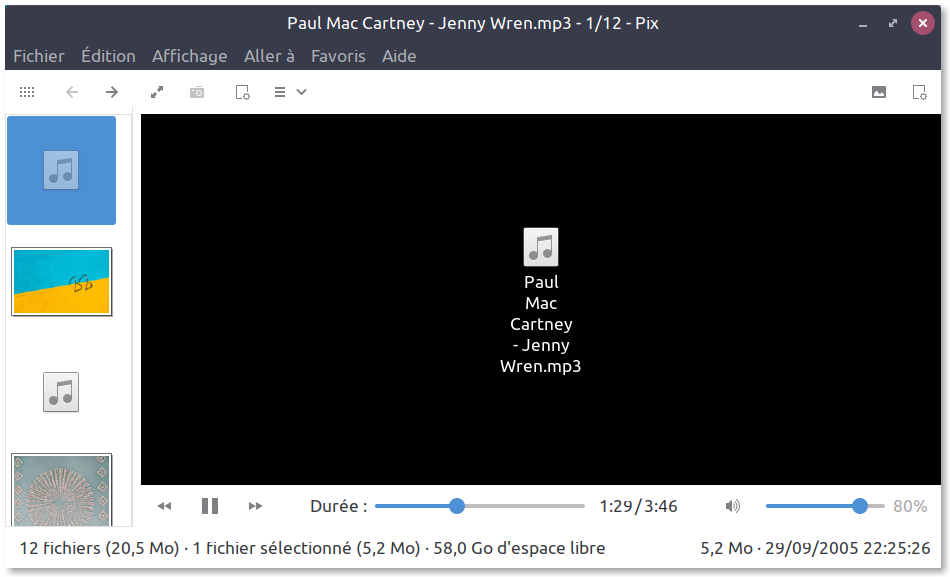Select the second music file thumbnail
950x577 pixels.
61,391
